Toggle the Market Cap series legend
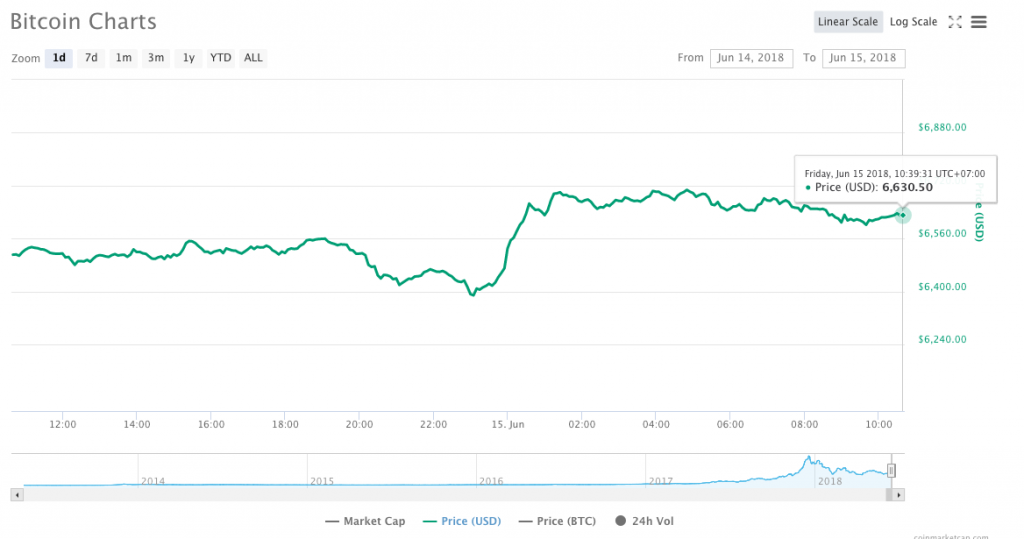 pos(365,521)
